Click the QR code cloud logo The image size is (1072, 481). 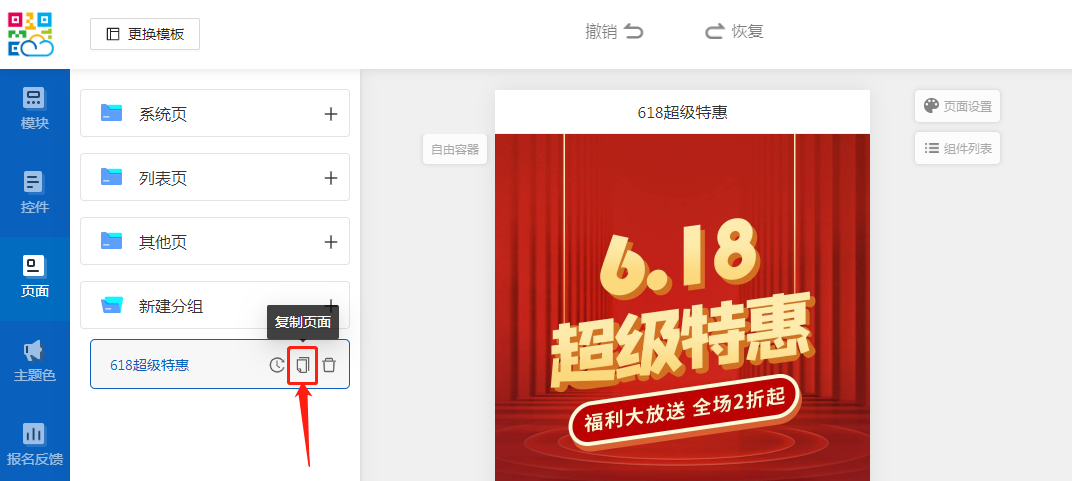31,34
